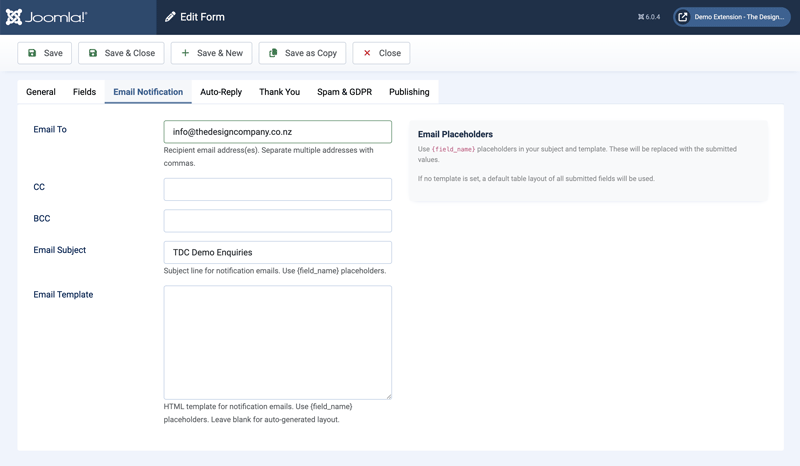
Task: Click the red X Close icon
Action: click(367, 53)
